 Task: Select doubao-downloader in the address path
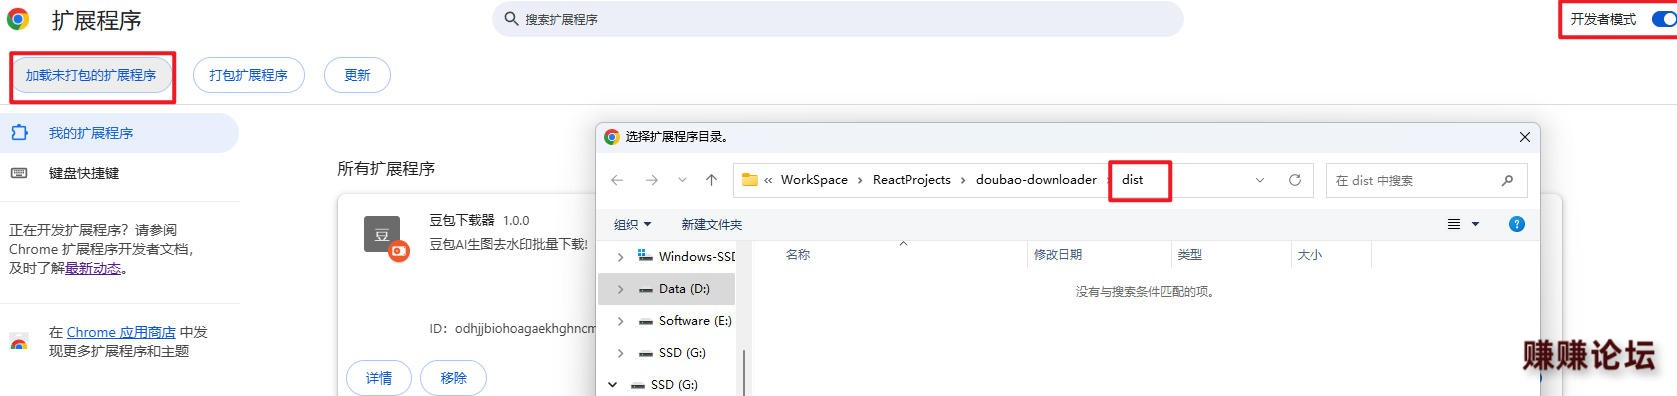click(1036, 180)
